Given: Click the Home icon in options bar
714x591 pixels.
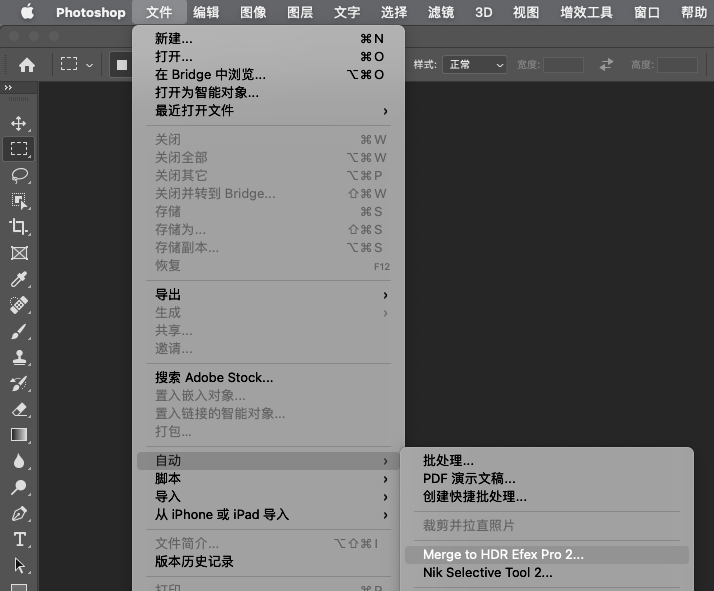Looking at the screenshot, I should coord(27,65).
